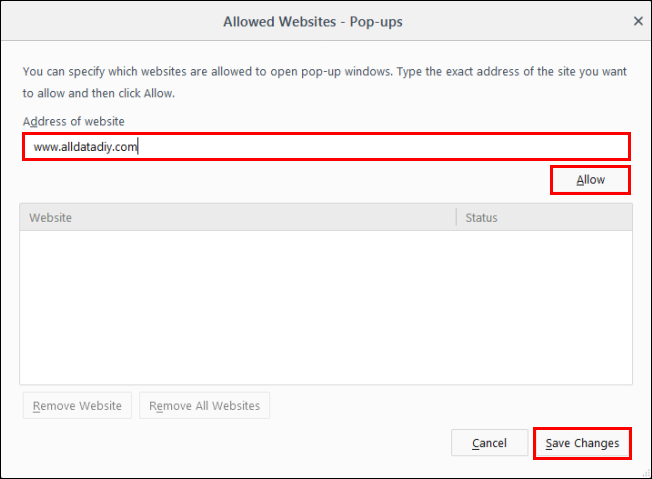Click the resize grip in dialog corner
Viewport: 652px width, 479px height.
(x=646, y=473)
